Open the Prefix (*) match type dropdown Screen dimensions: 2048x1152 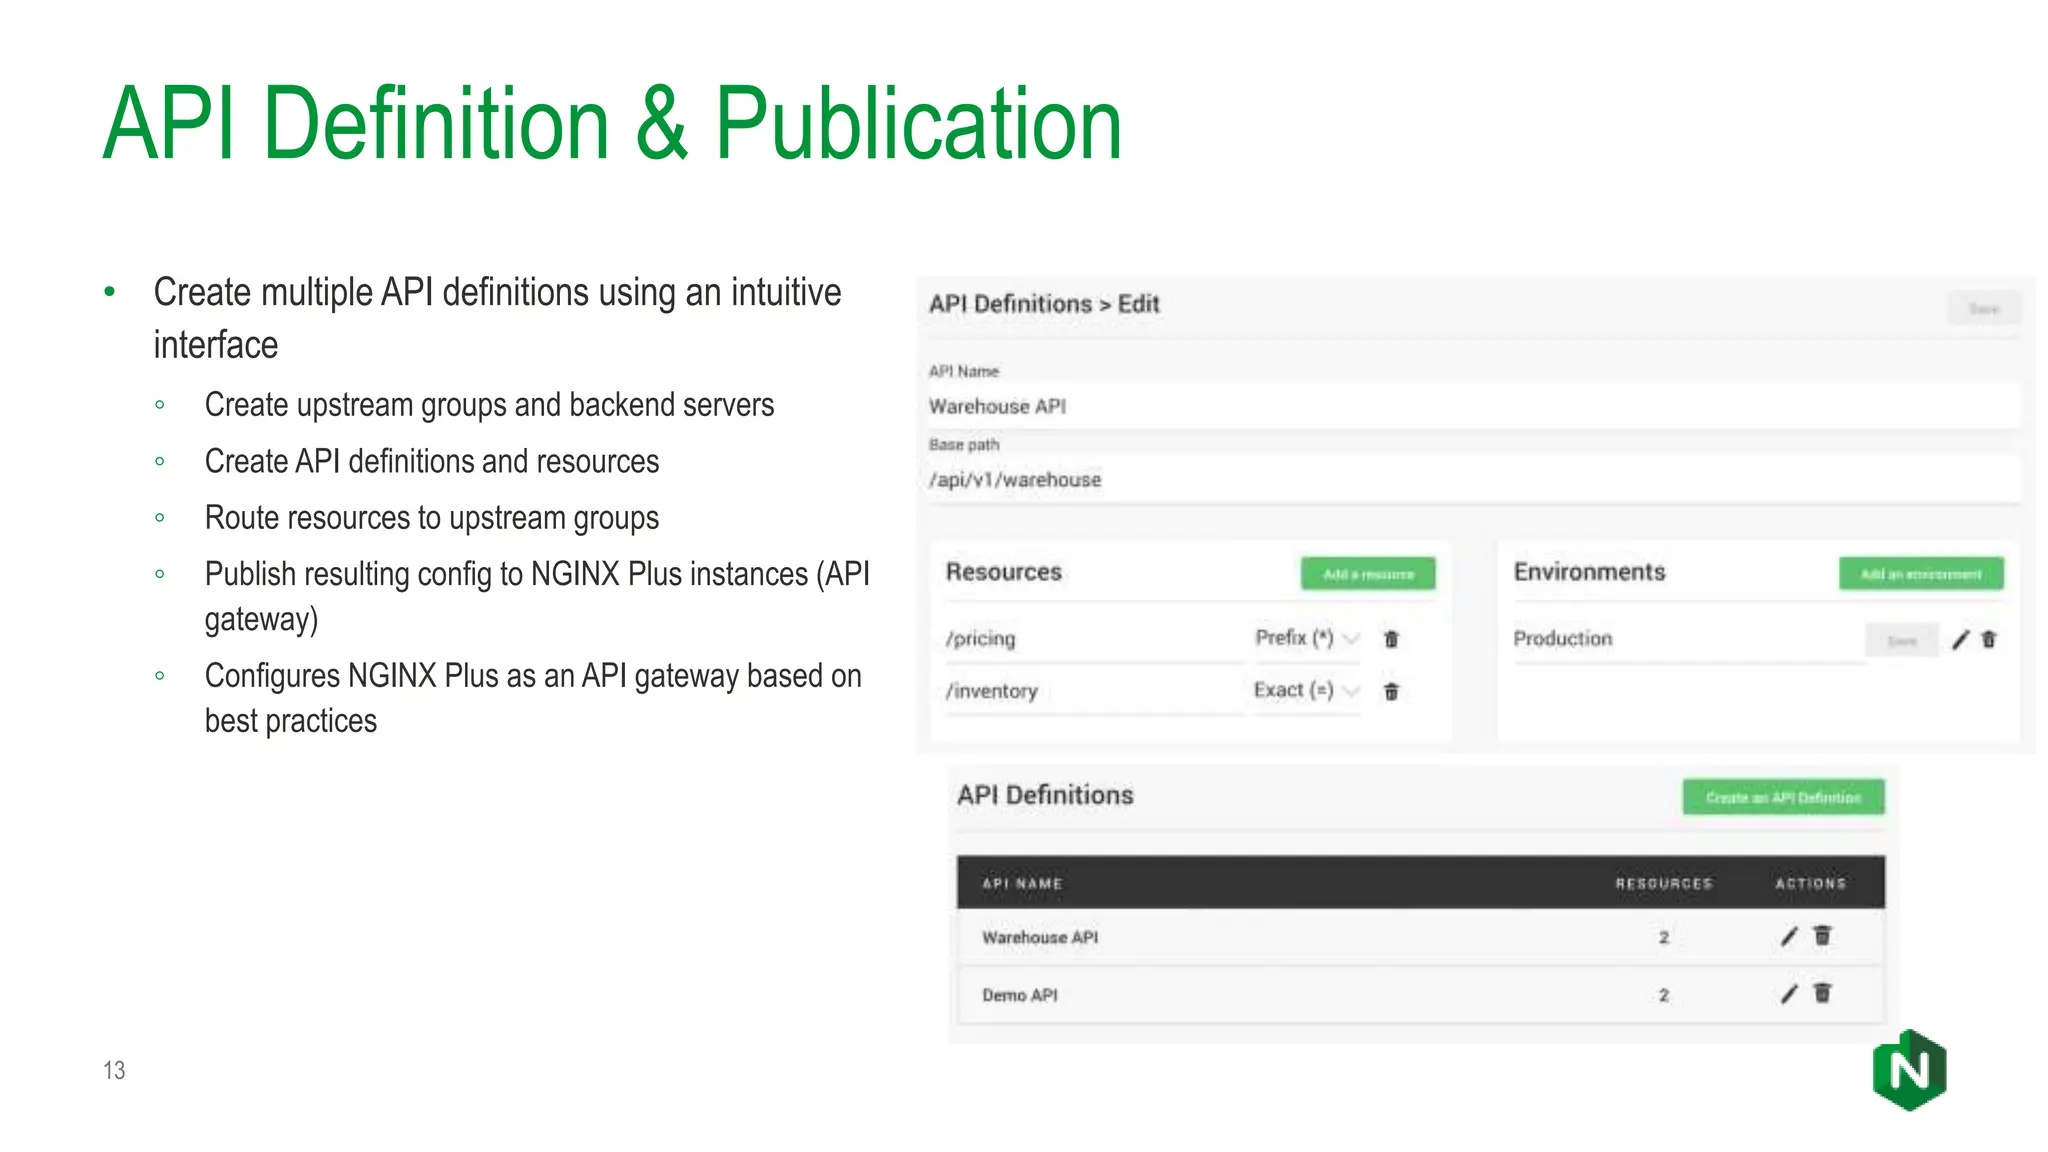coord(1307,638)
